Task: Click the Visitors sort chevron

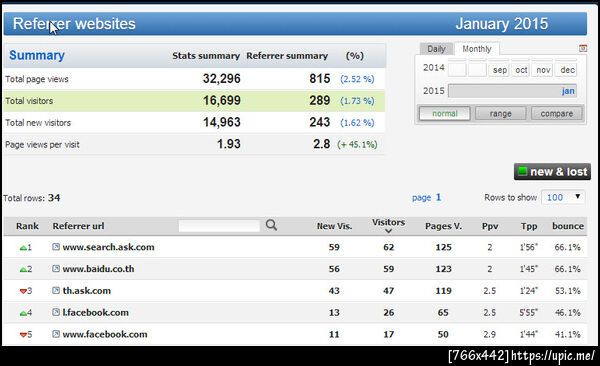Action: click(388, 231)
